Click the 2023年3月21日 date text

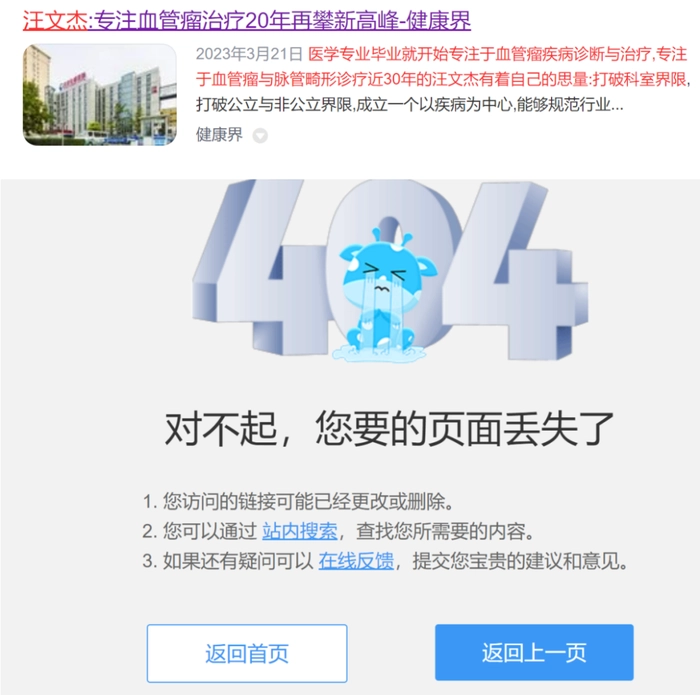tap(249, 54)
